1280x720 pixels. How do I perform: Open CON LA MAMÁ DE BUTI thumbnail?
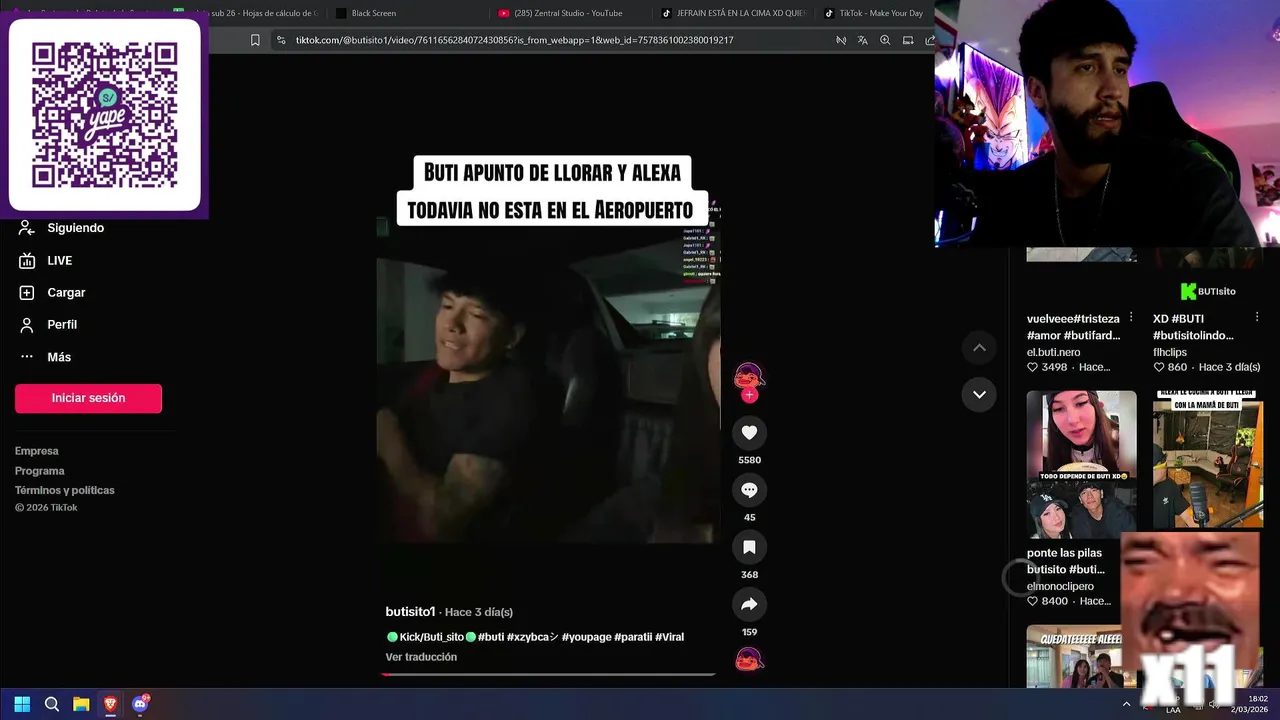1208,460
